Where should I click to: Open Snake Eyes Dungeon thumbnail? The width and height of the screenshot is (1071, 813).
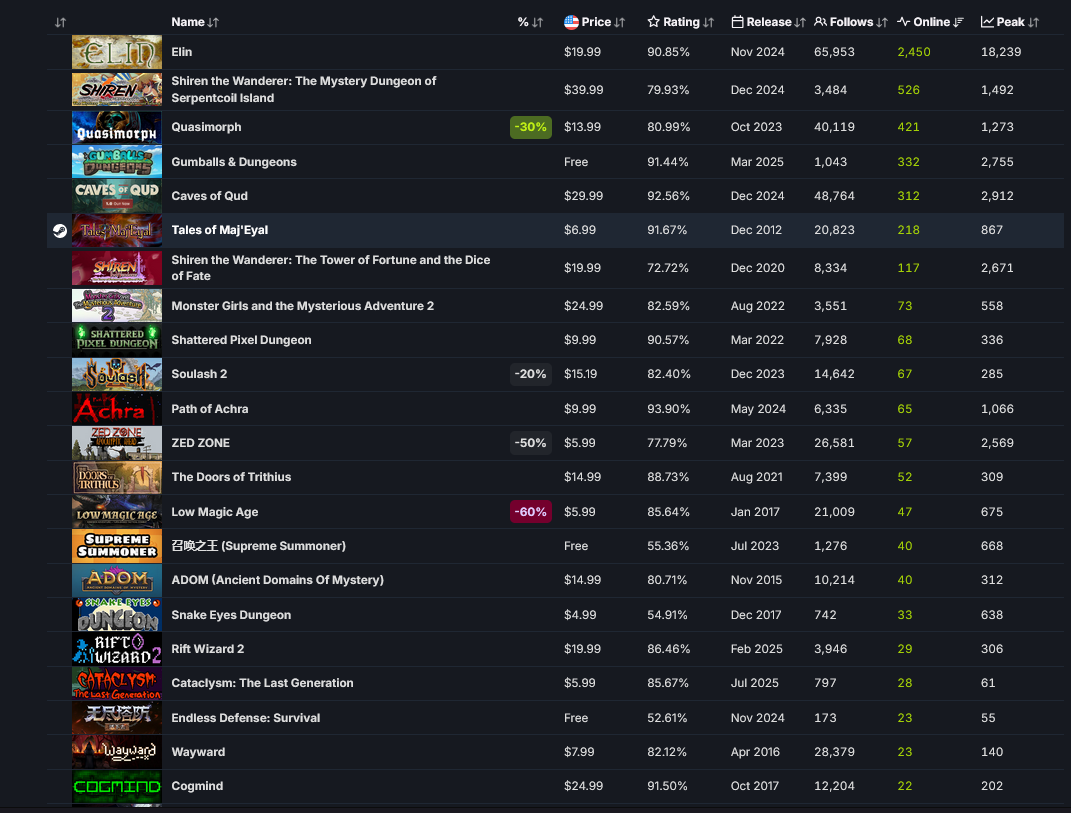pyautogui.click(x=117, y=615)
